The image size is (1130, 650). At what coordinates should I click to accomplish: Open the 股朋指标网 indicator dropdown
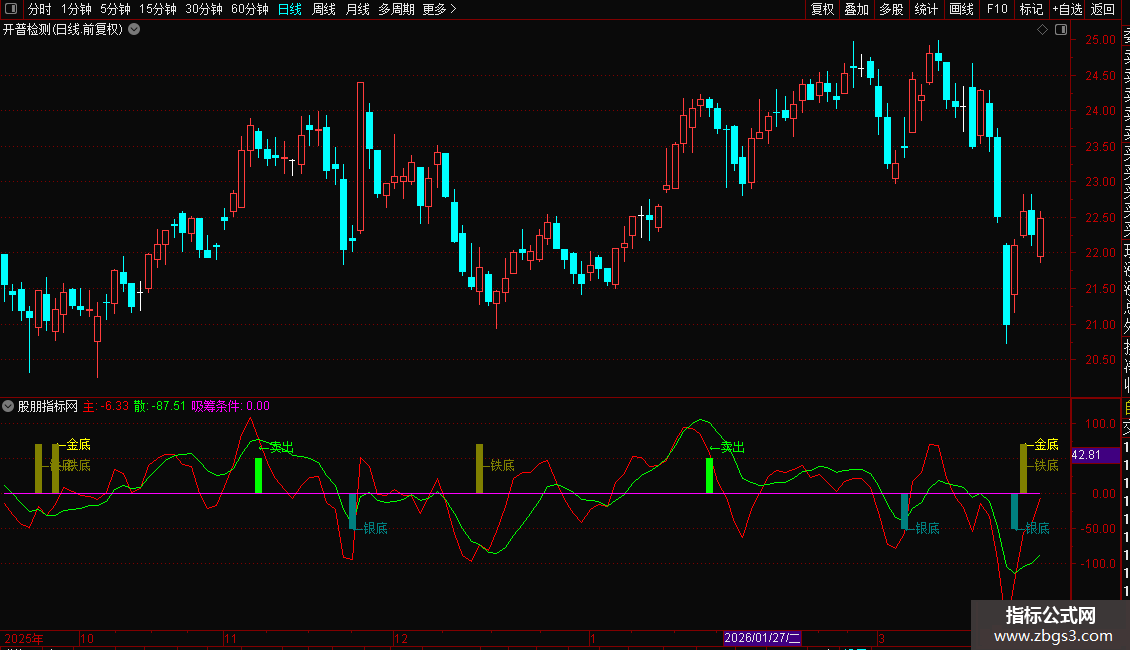point(8,406)
